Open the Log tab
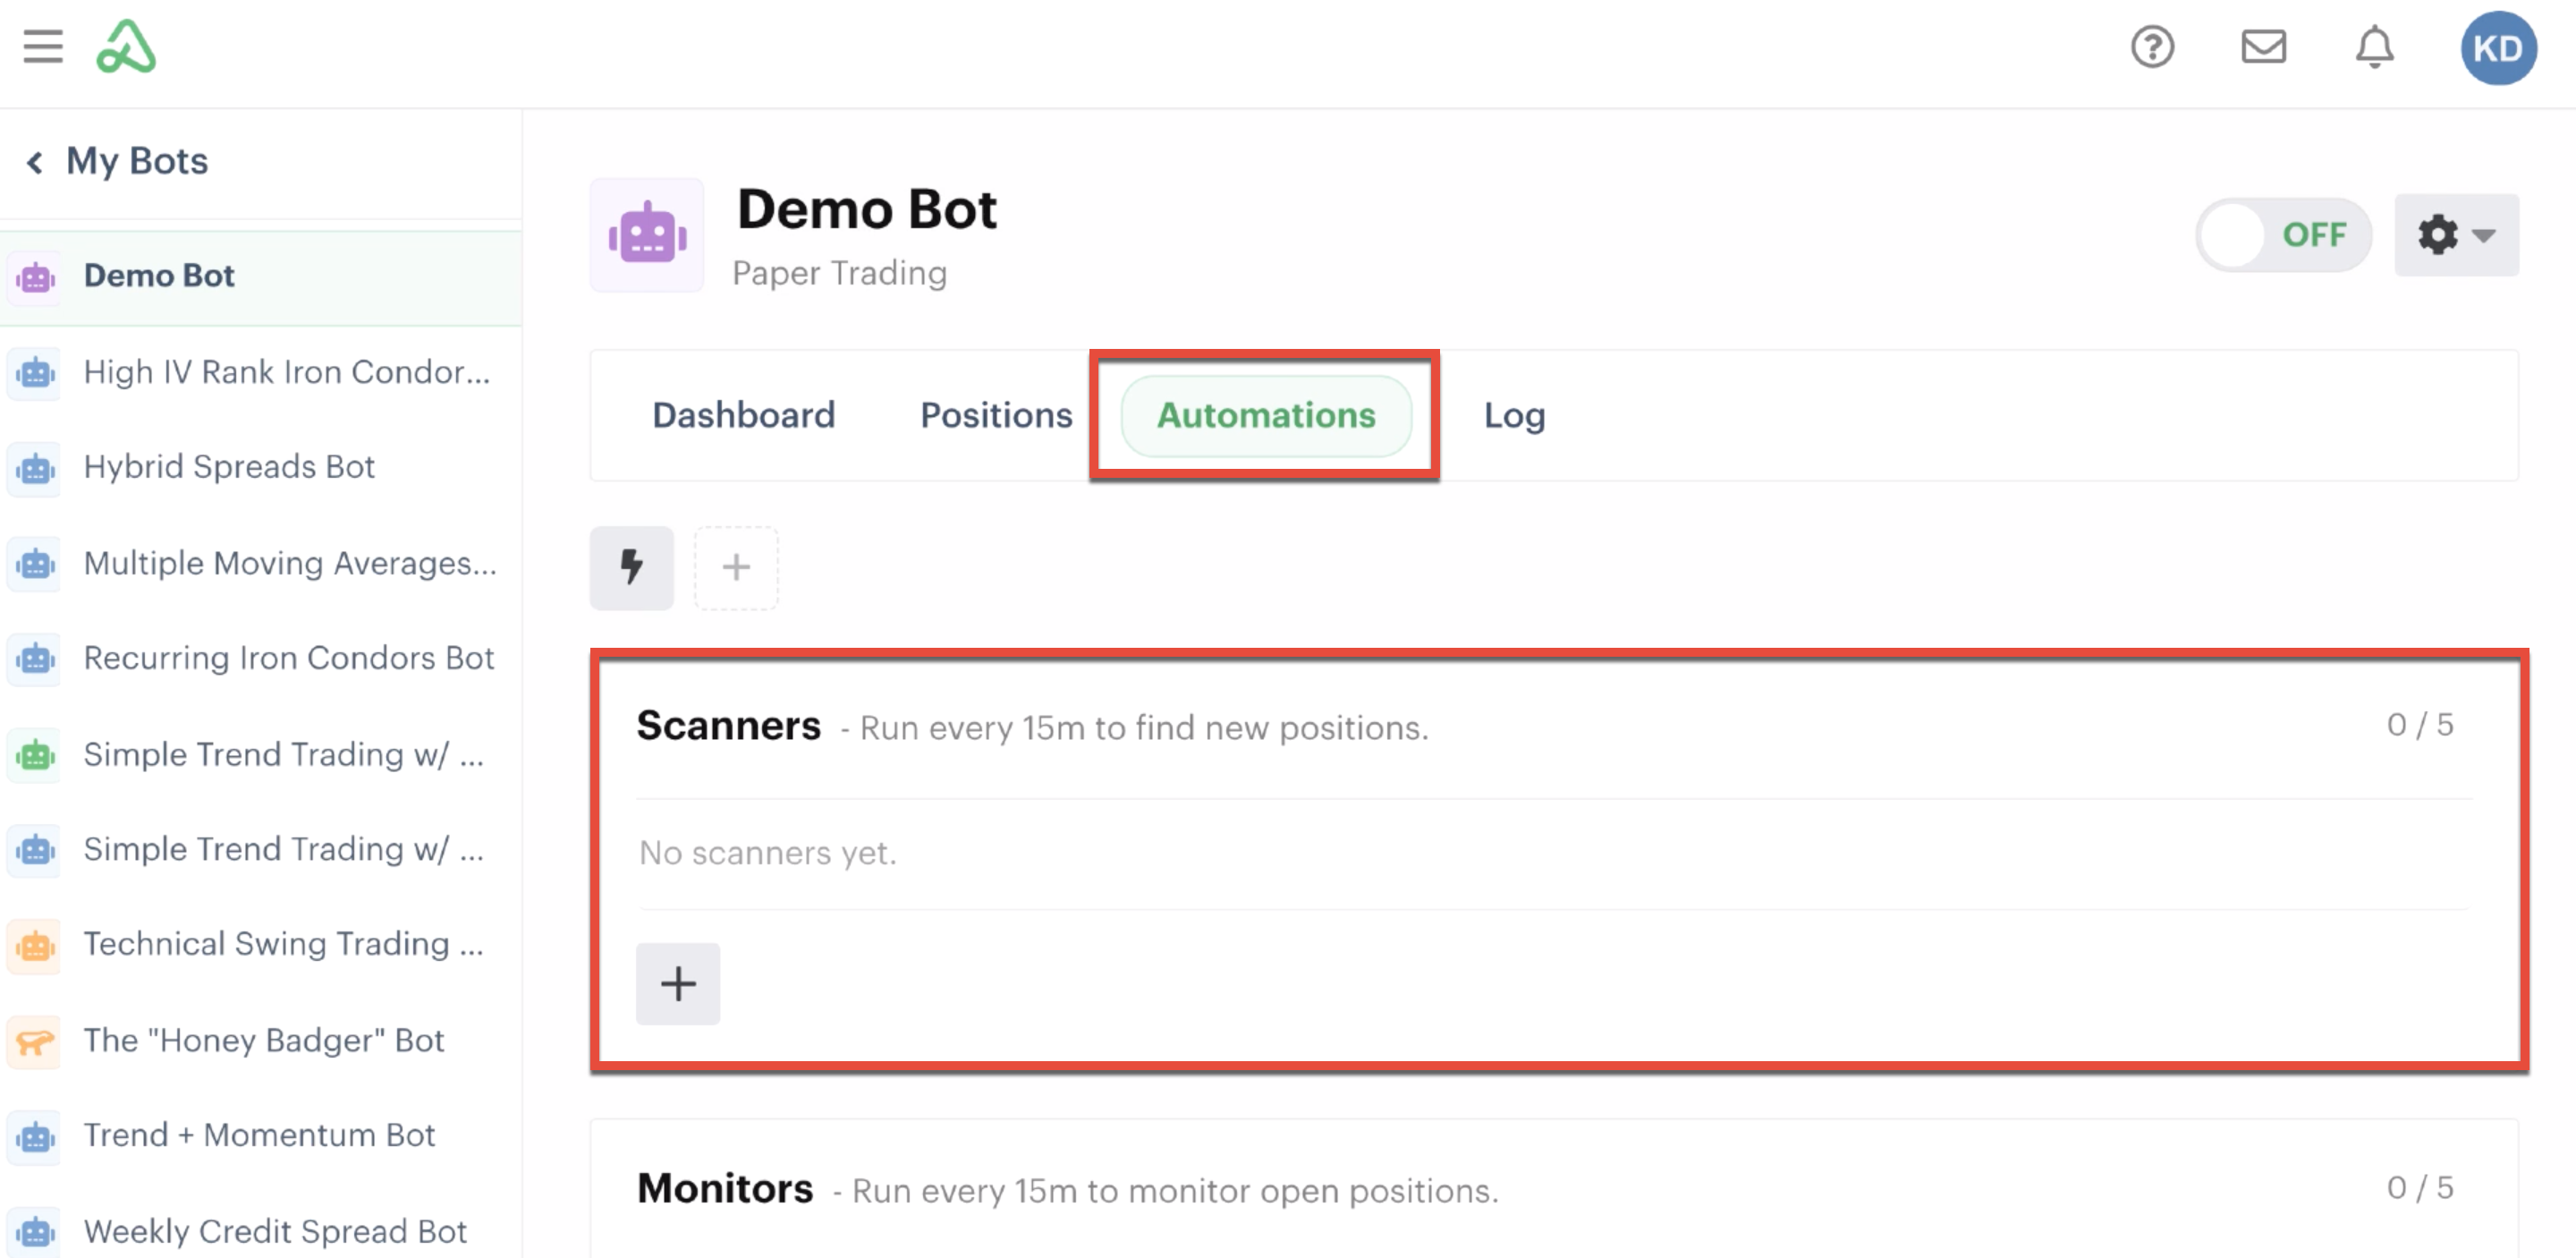Image resolution: width=2576 pixels, height=1258 pixels. click(x=1514, y=415)
